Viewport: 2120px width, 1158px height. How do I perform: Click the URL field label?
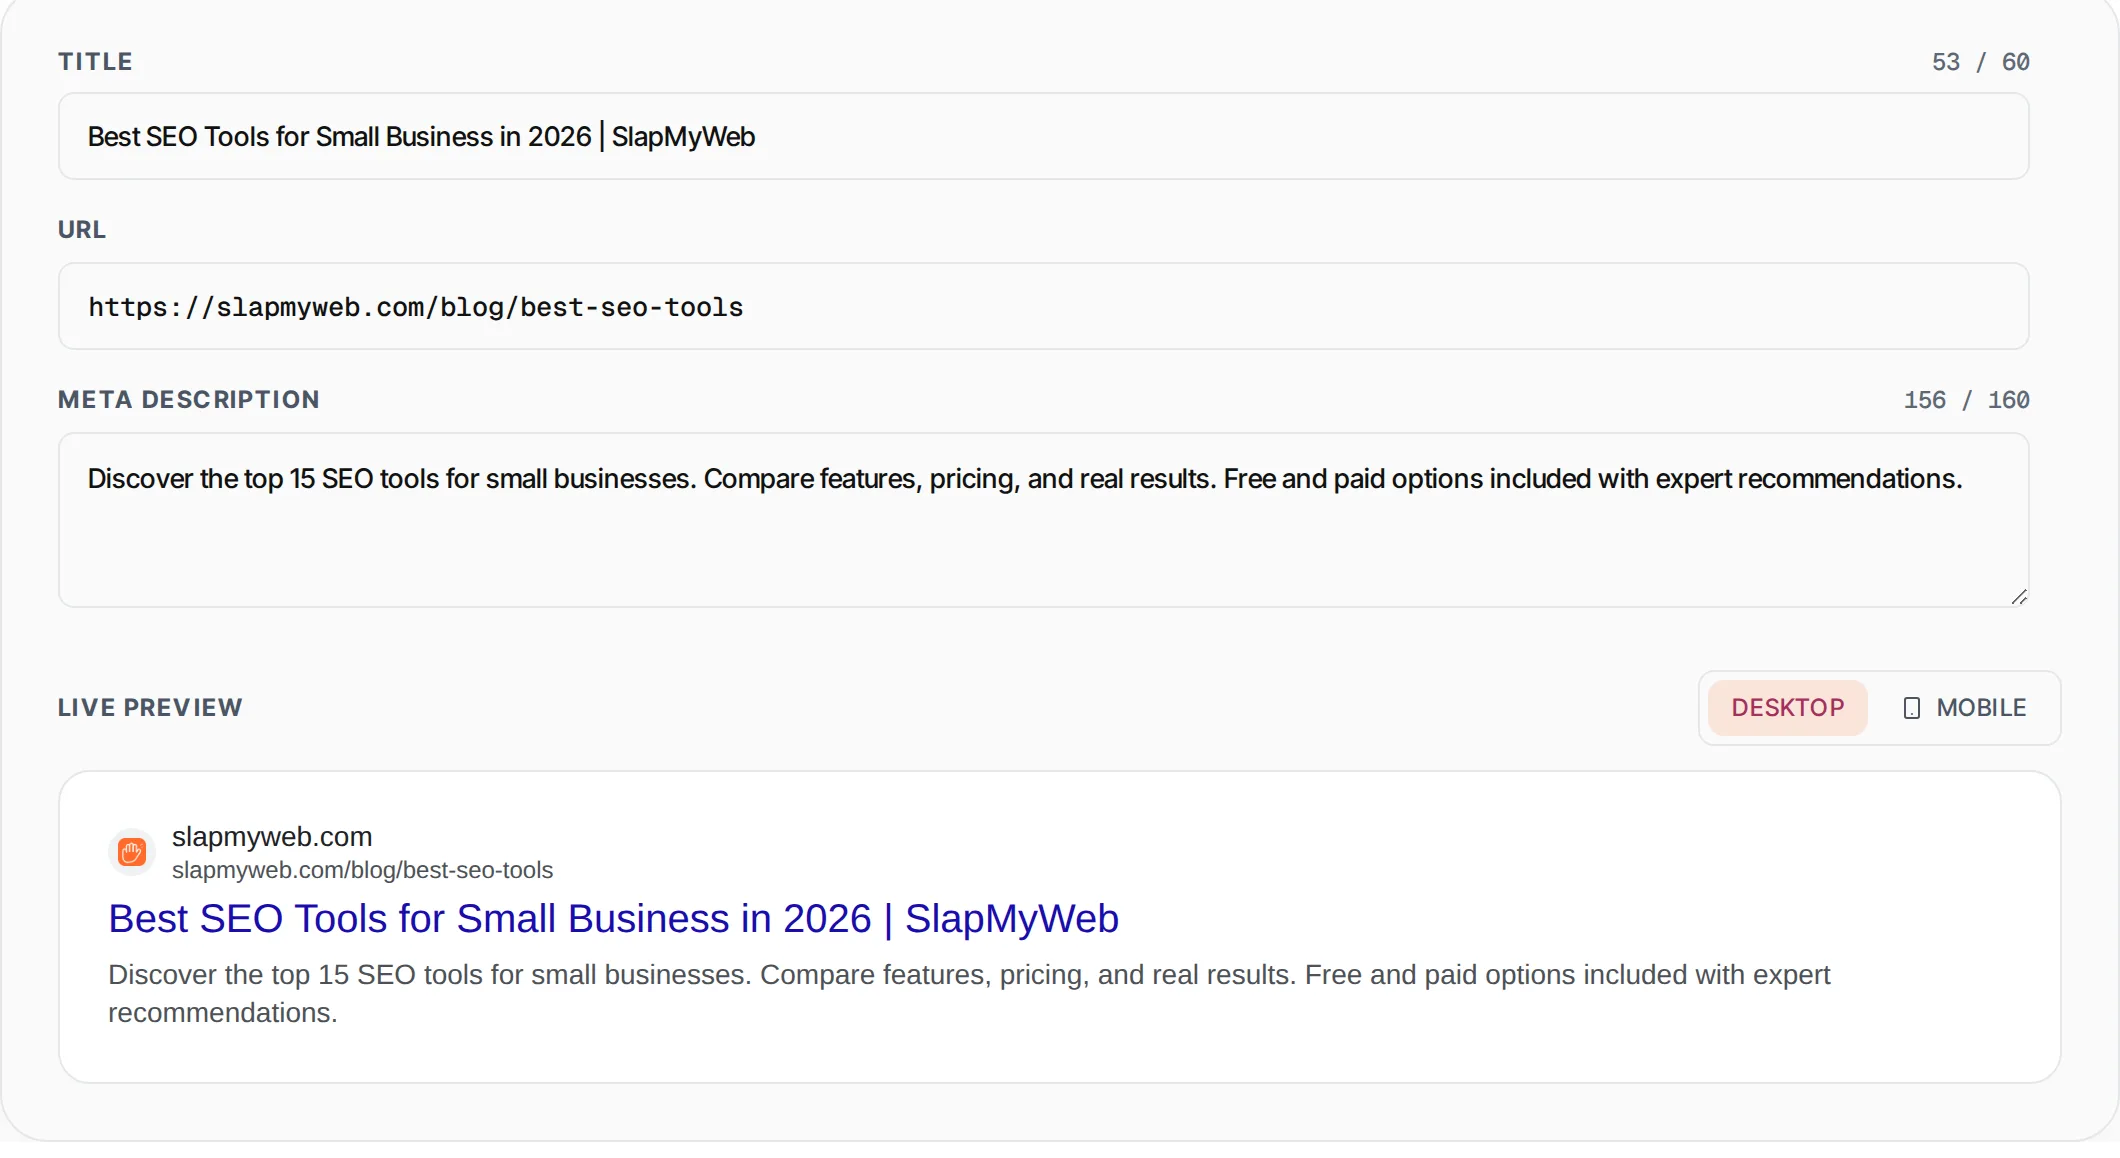pyautogui.click(x=82, y=230)
